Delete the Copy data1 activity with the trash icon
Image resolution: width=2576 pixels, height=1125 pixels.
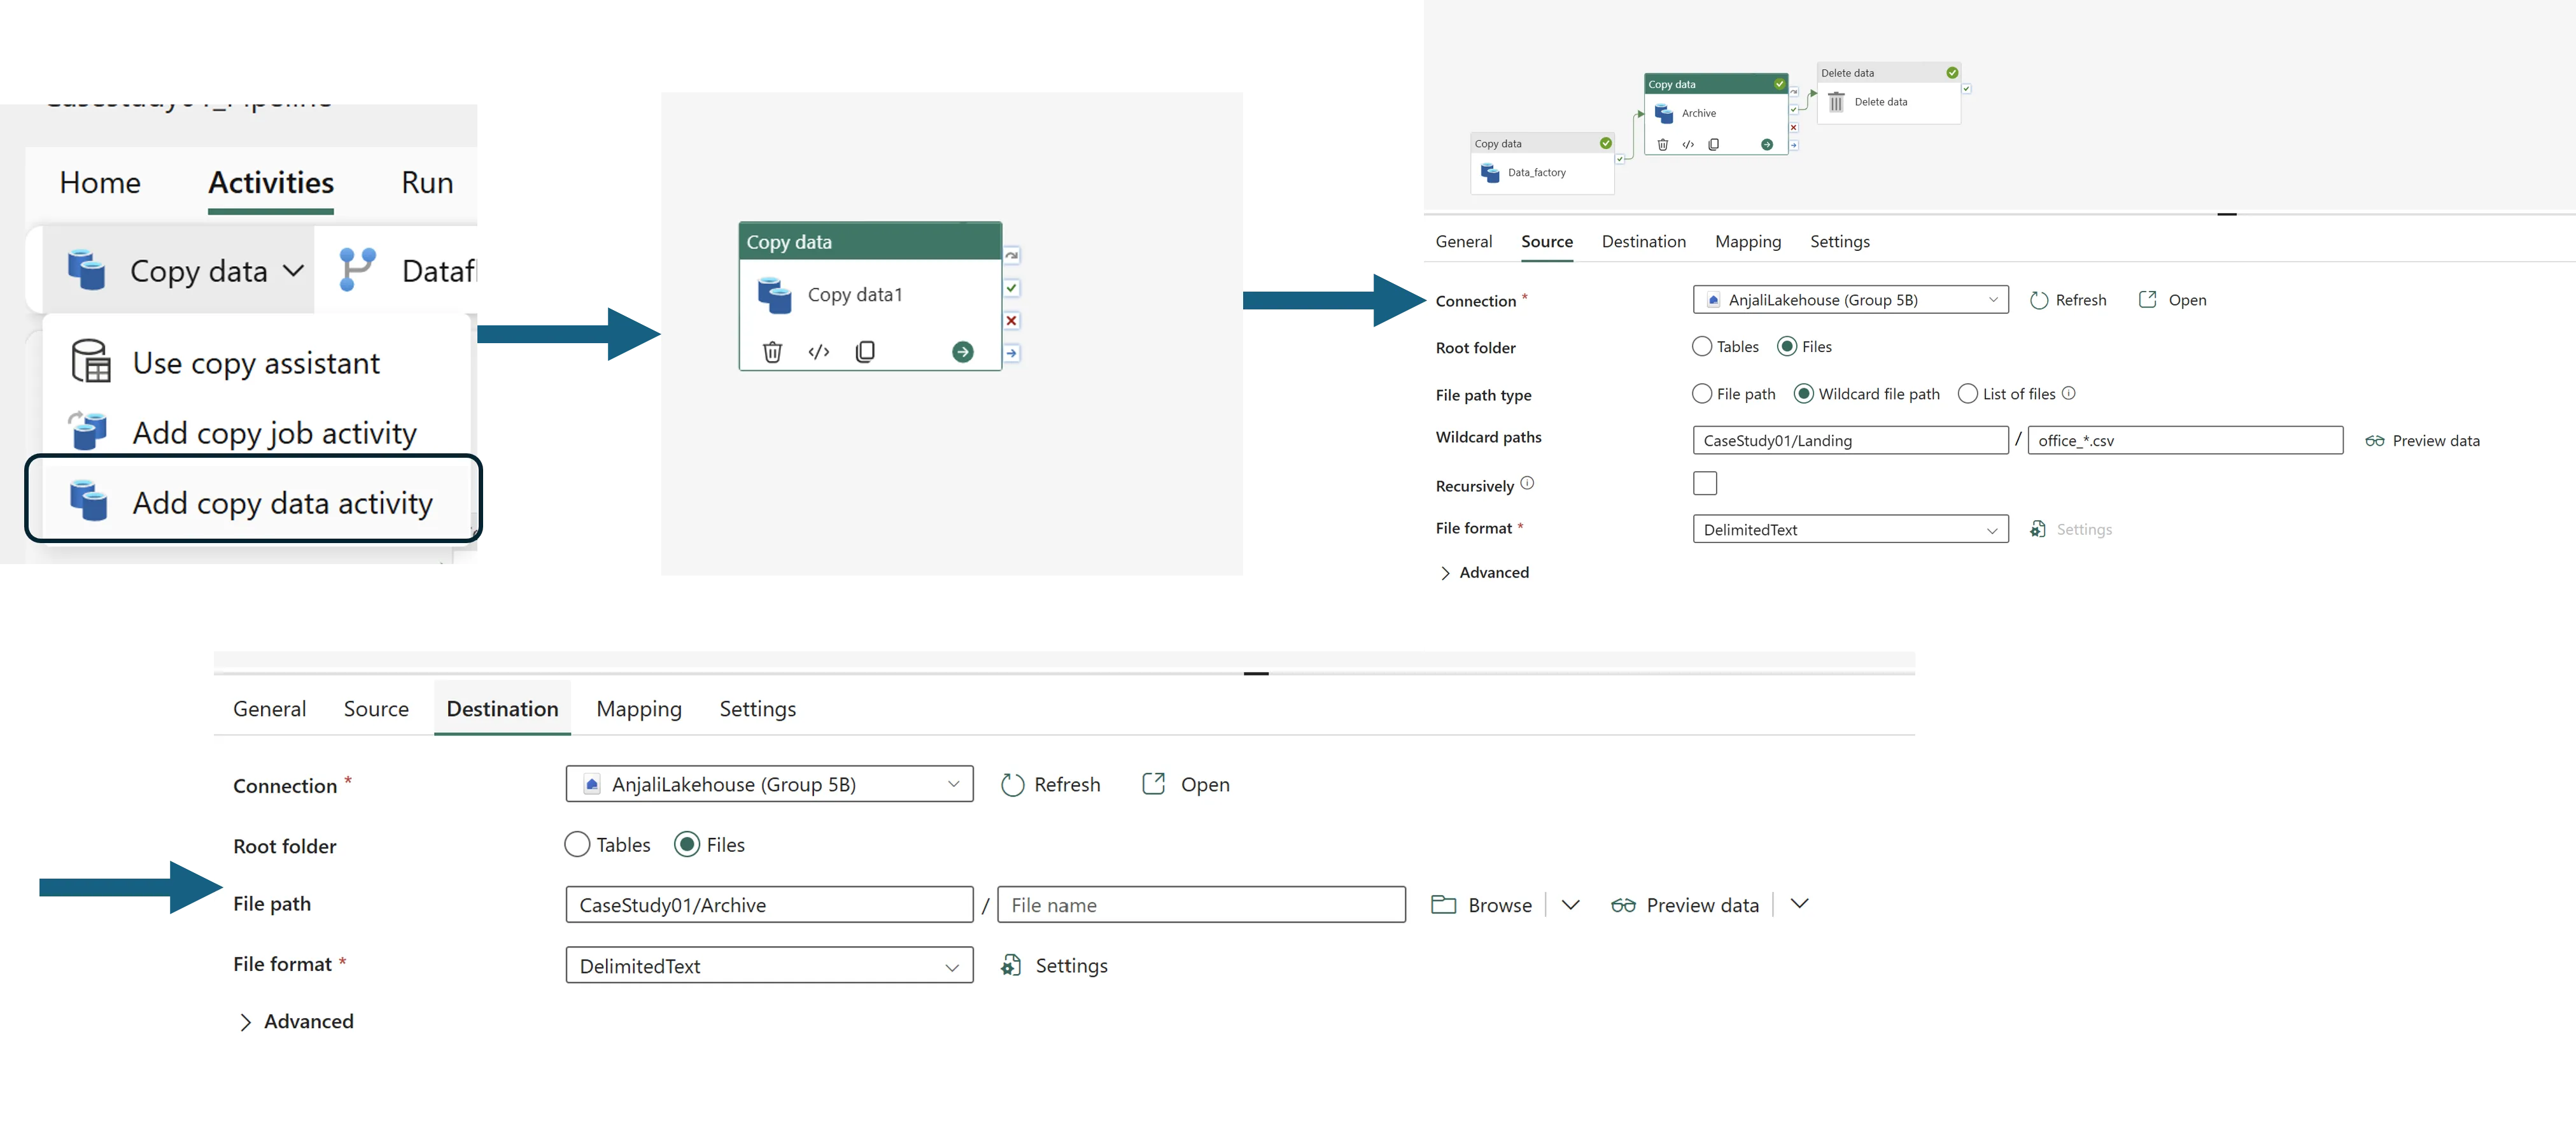point(772,352)
